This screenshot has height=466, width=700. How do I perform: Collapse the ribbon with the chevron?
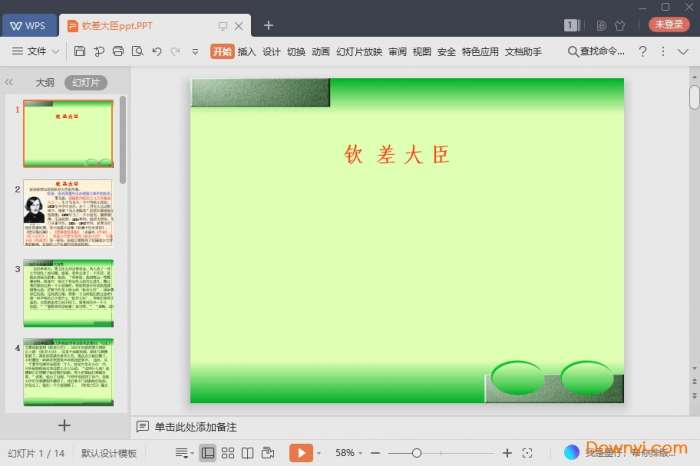[x=683, y=52]
